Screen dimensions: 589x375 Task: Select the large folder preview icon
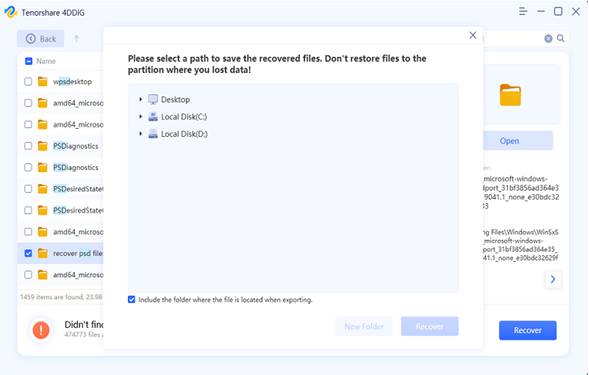(x=510, y=95)
